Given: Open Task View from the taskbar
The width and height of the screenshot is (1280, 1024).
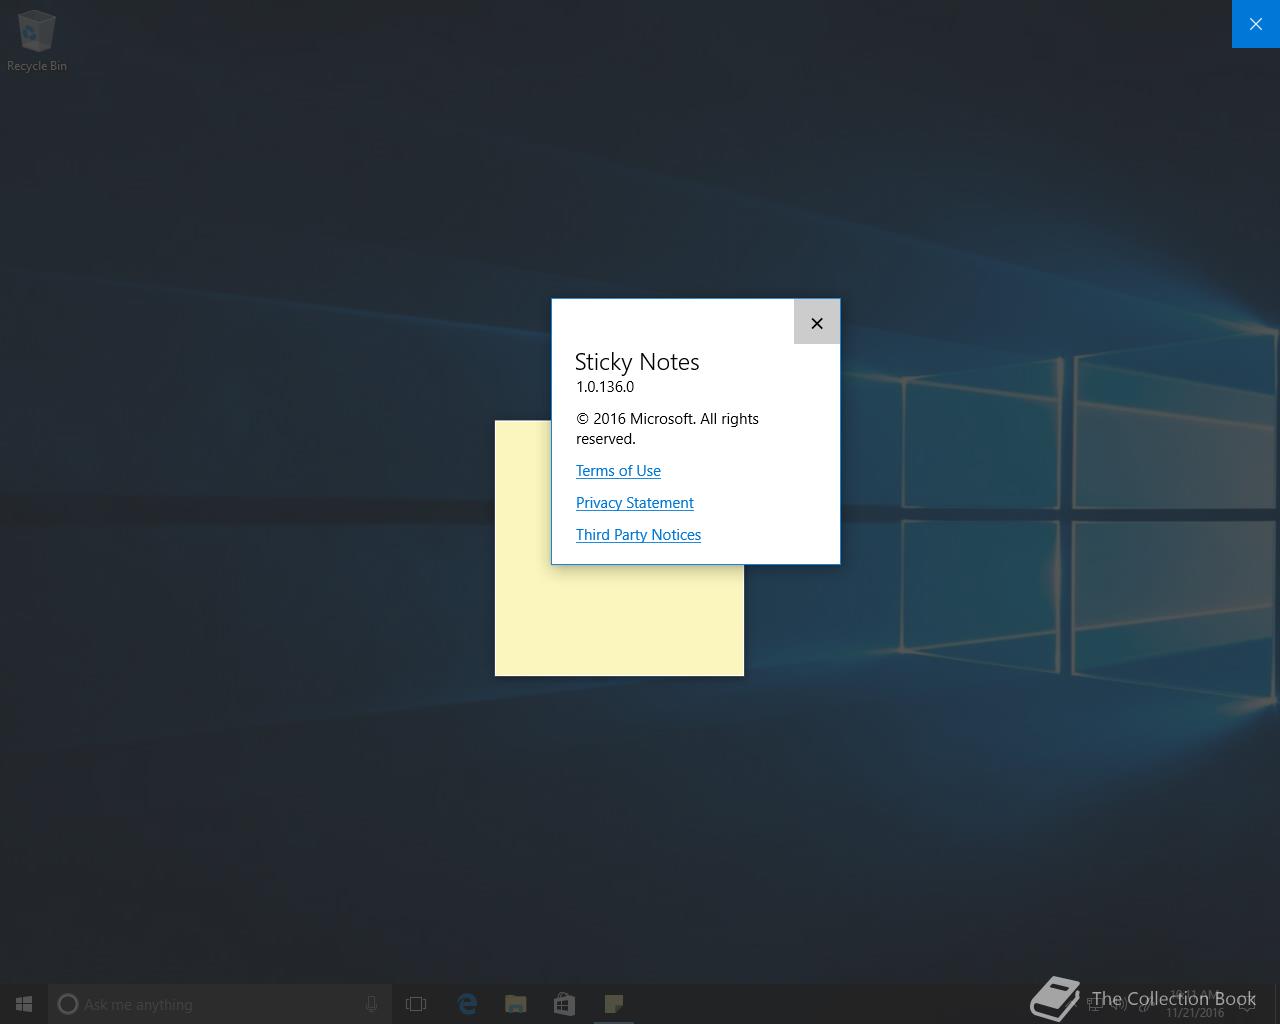Looking at the screenshot, I should [416, 1004].
